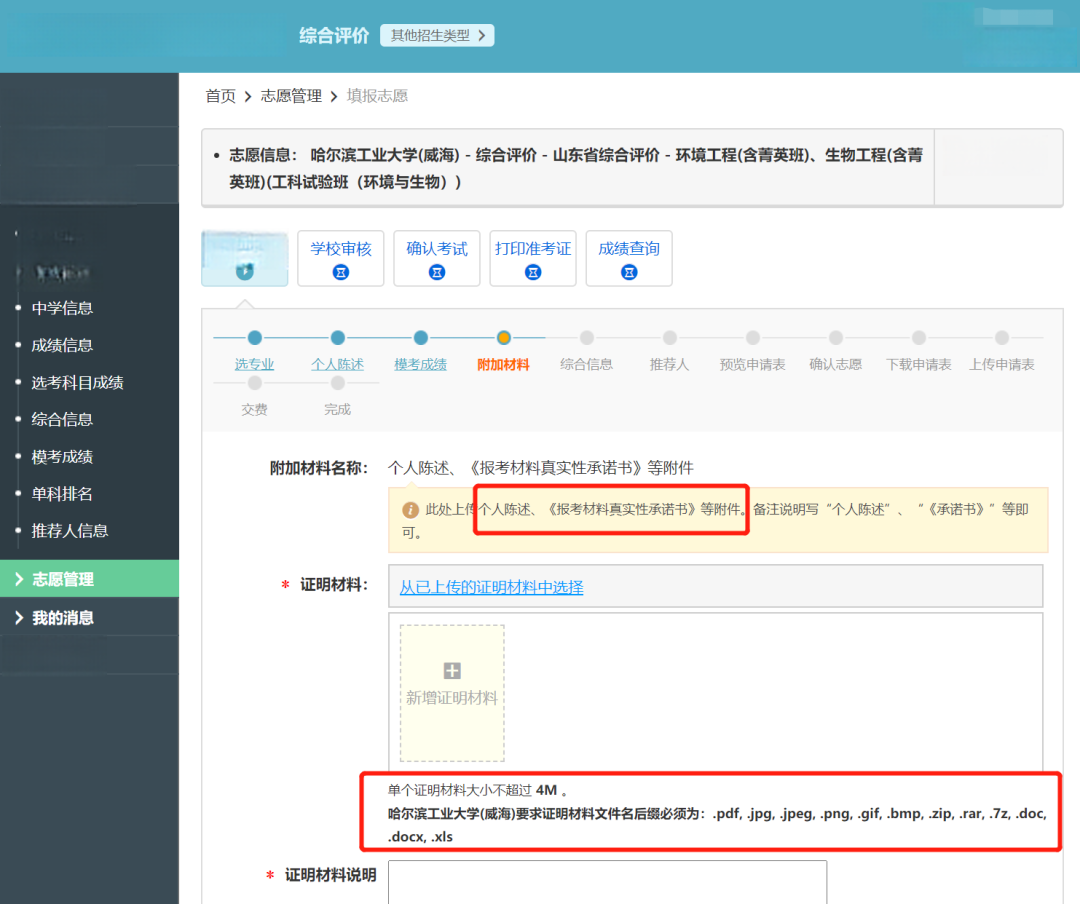This screenshot has height=904, width=1080.
Task: Open 单科排名 in the sidebar
Action: pyautogui.click(x=62, y=493)
